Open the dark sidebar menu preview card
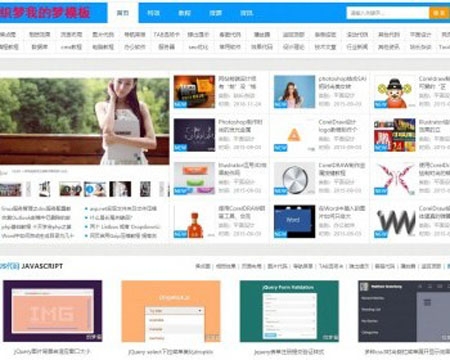Screen dimensions: 450x360 [x=404, y=311]
